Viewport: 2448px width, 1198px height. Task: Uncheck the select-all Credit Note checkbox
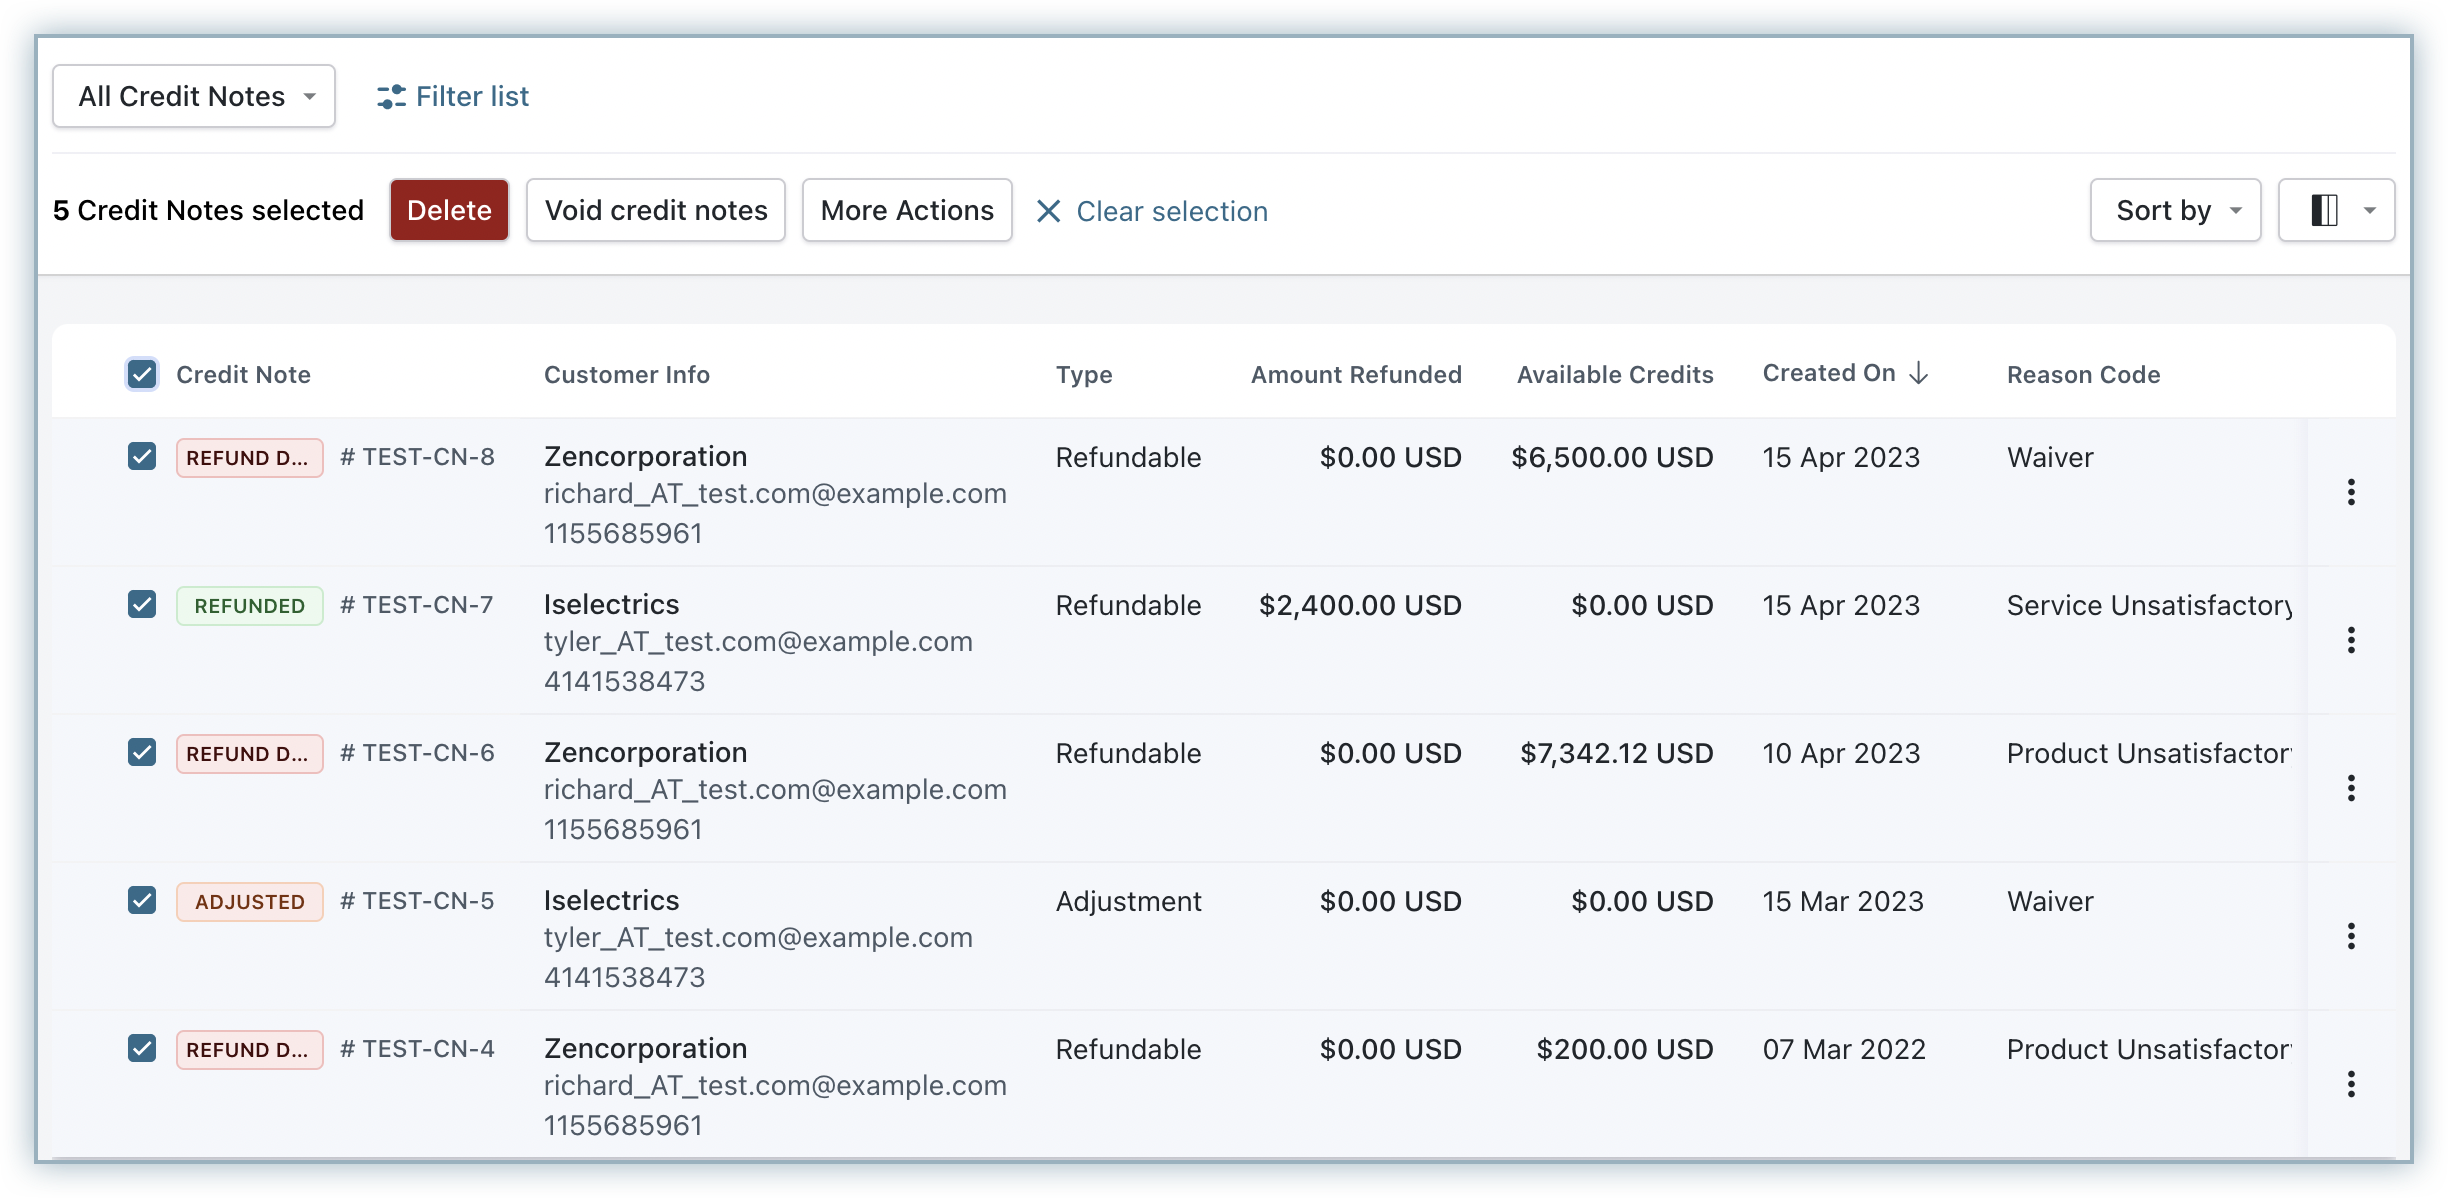142,374
